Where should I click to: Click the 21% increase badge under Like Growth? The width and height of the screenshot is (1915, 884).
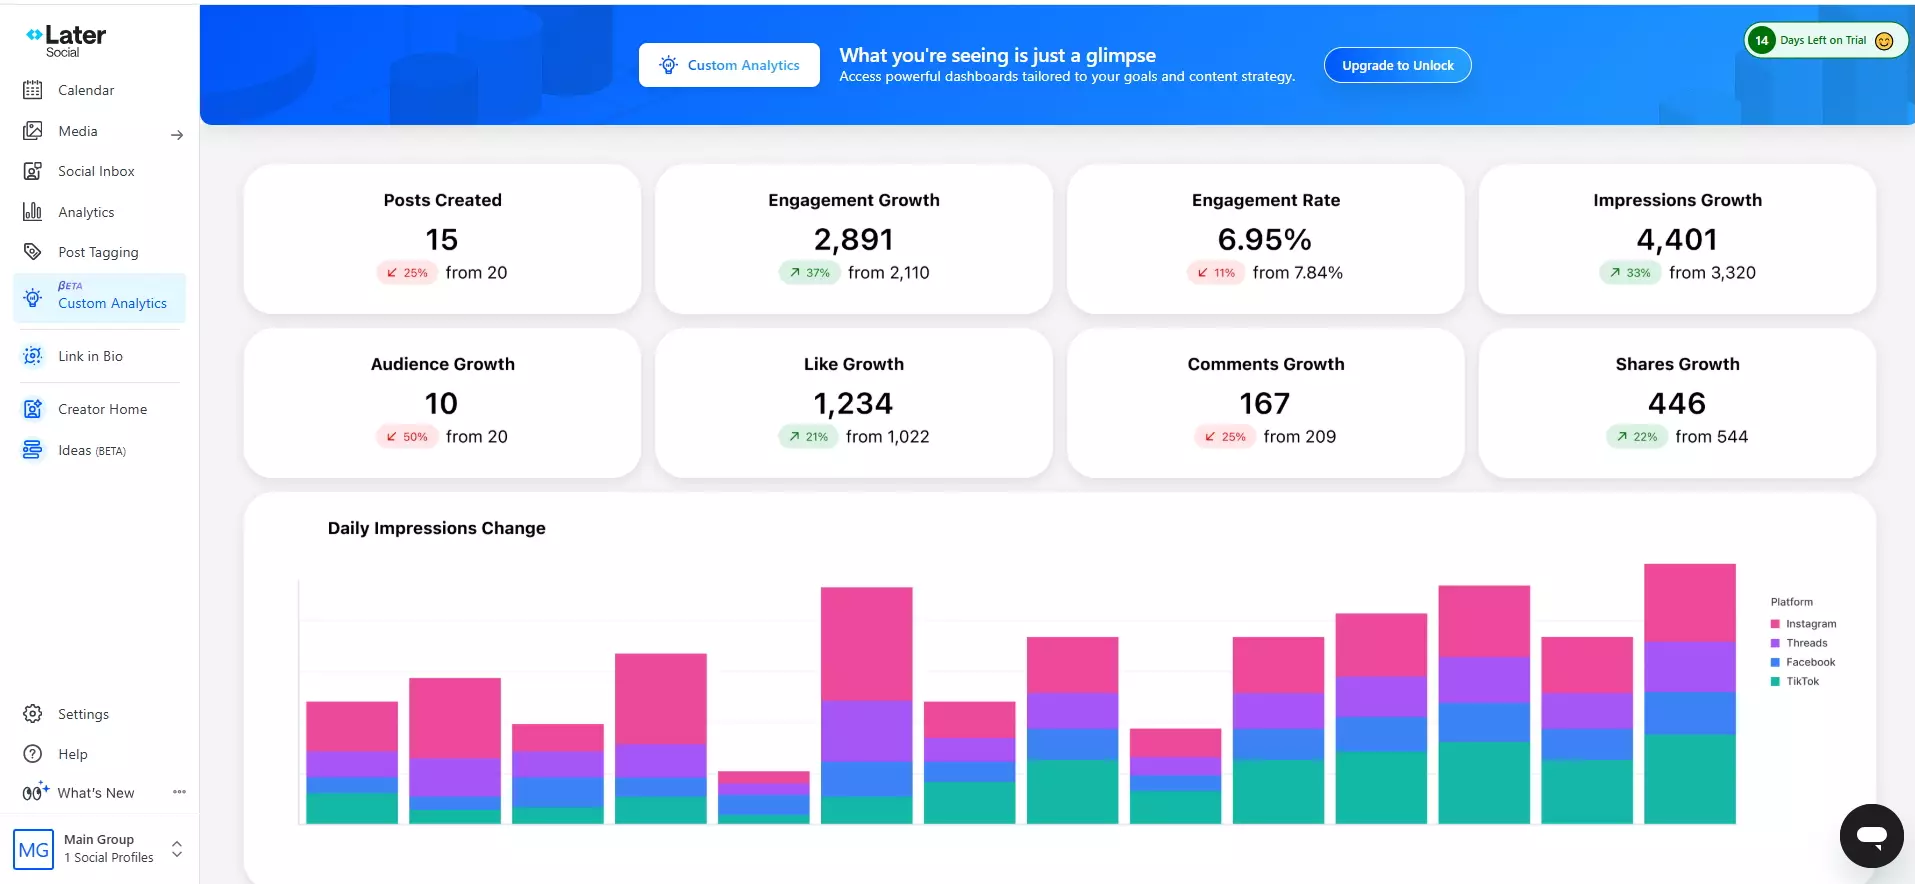point(808,437)
